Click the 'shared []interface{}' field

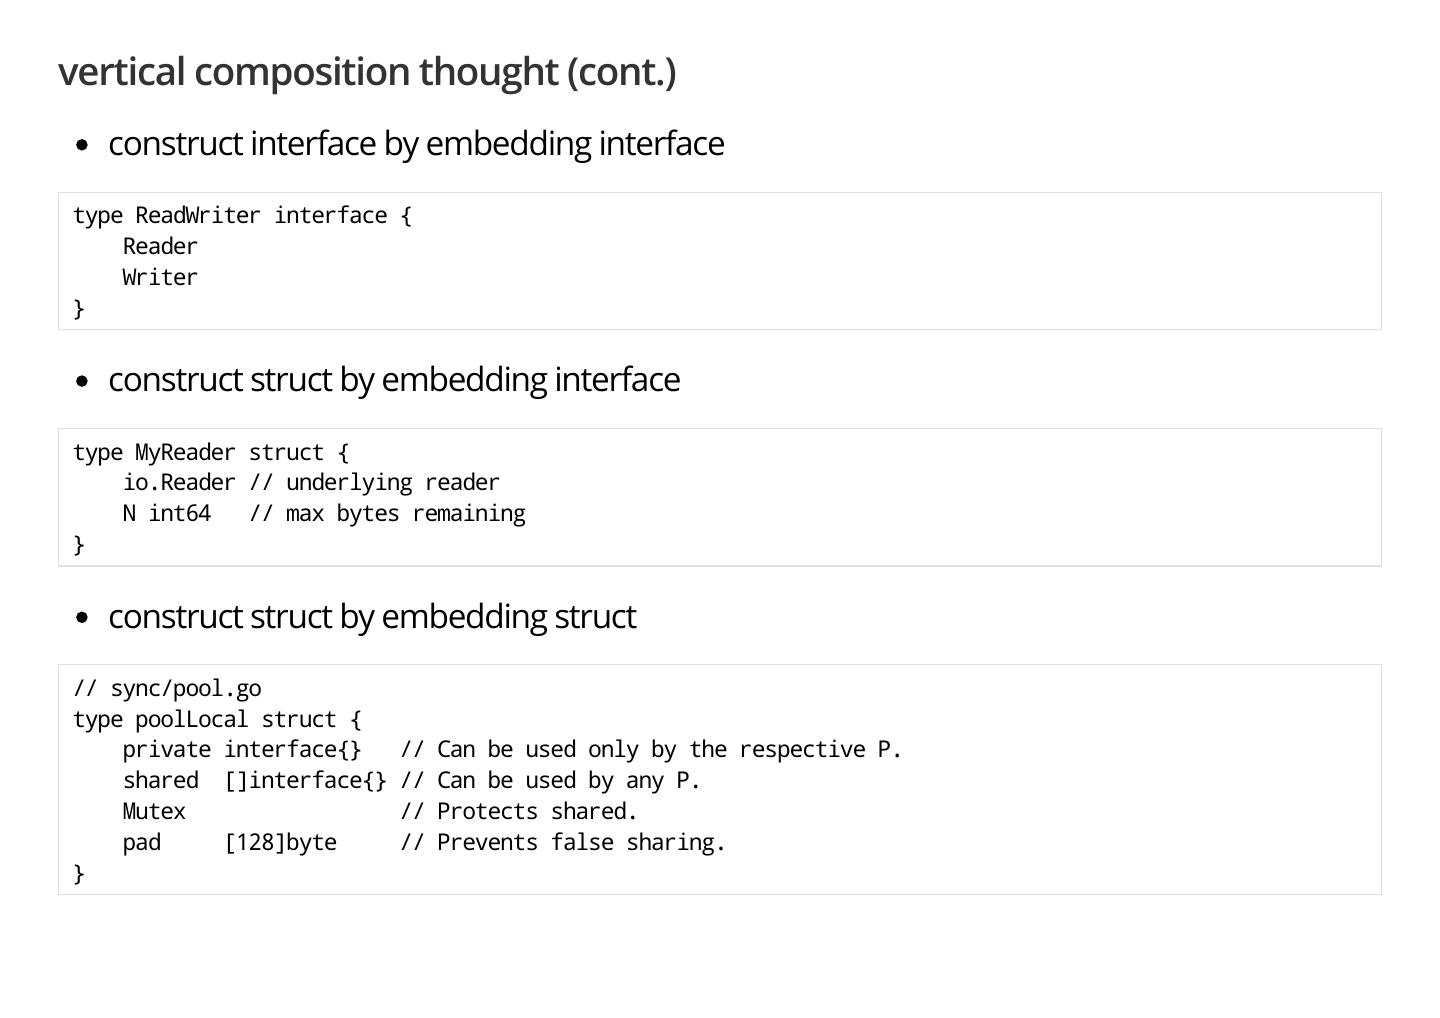point(254,781)
